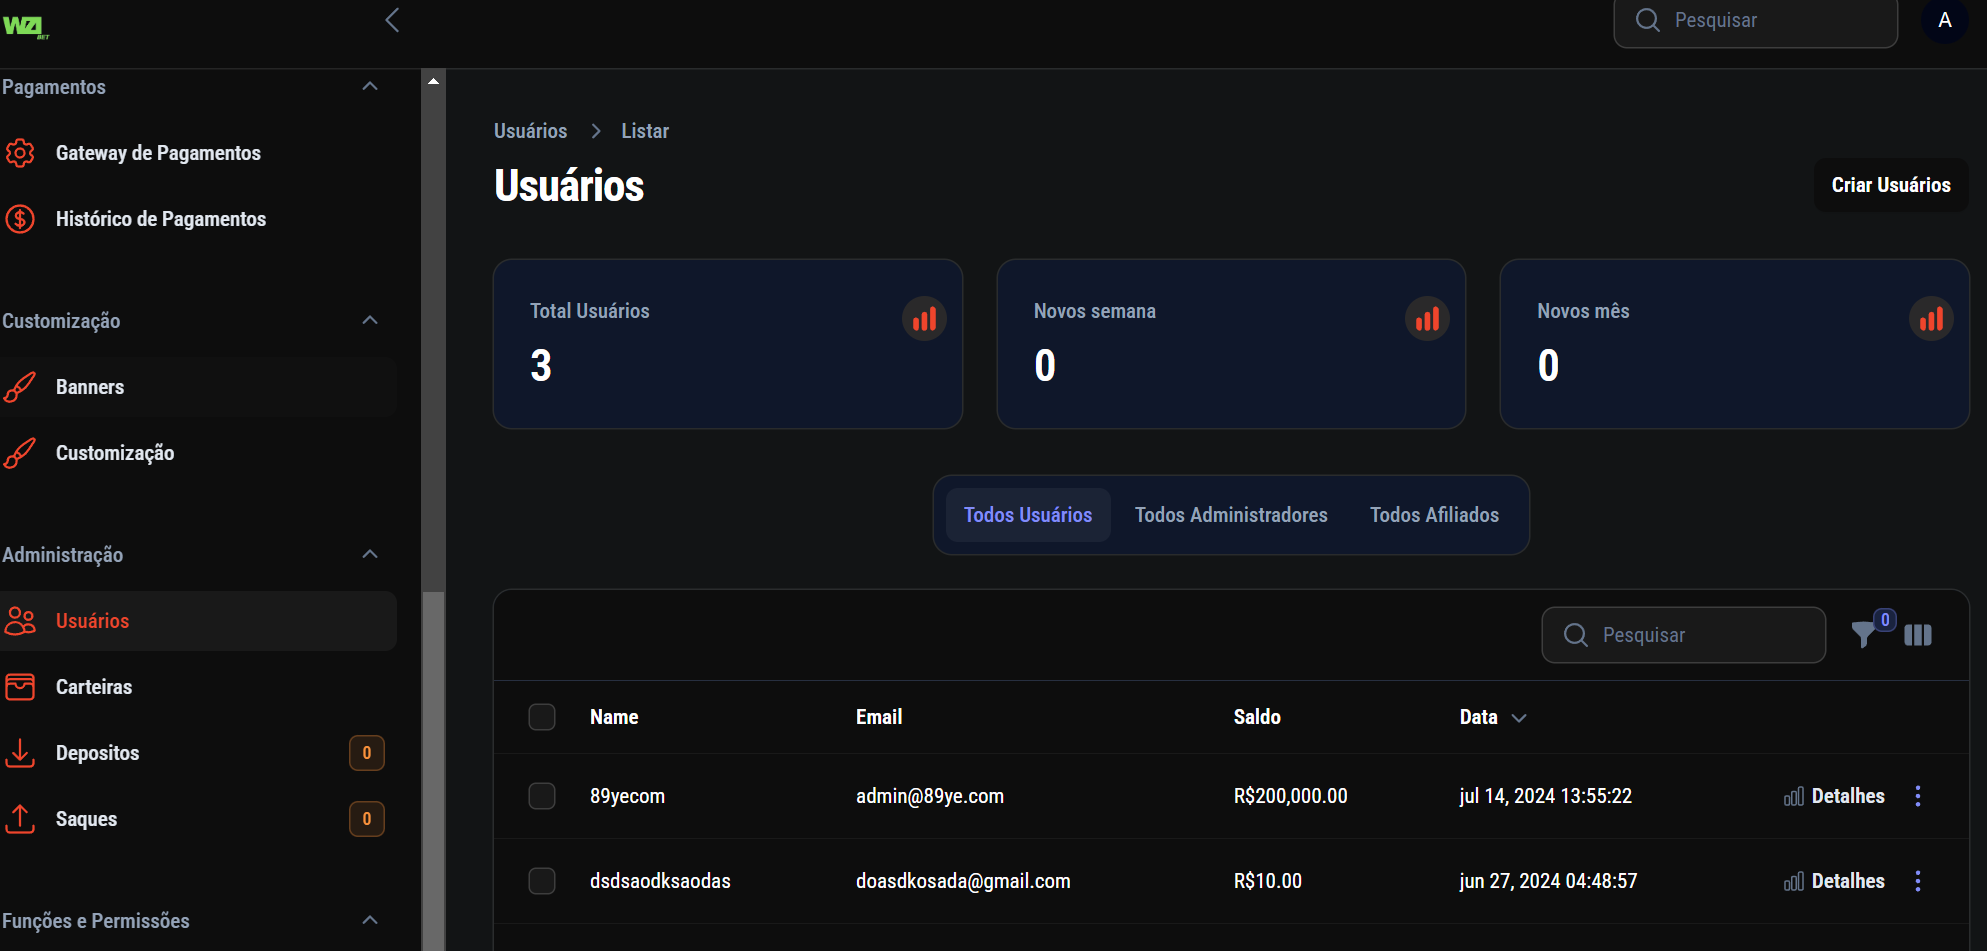Click the Criar Usuários button

1890,185
